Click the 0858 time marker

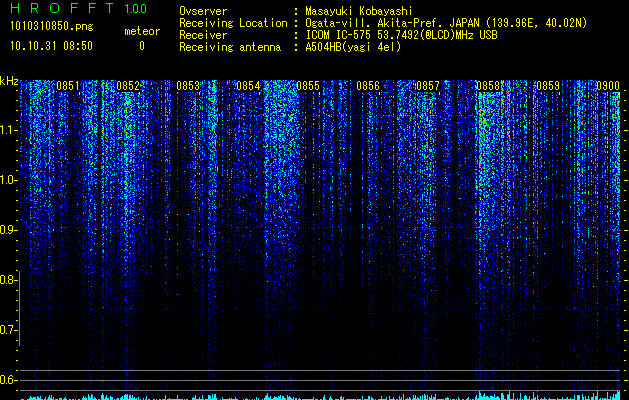[x=488, y=86]
